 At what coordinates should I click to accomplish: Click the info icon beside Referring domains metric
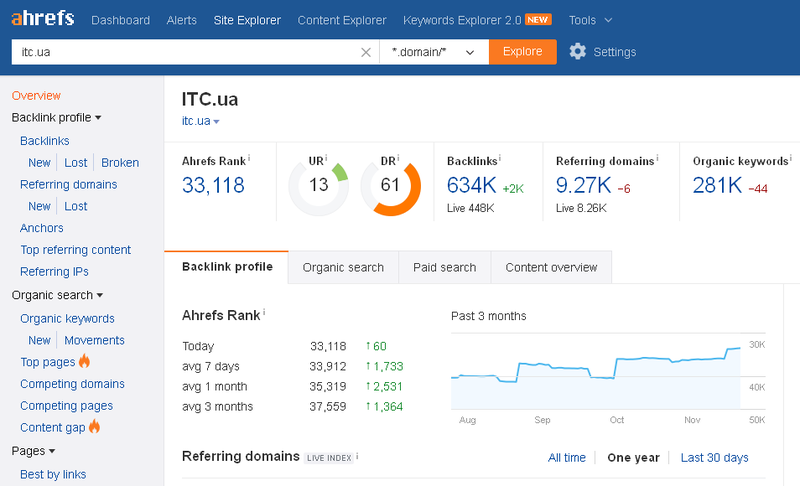pyautogui.click(x=657, y=158)
